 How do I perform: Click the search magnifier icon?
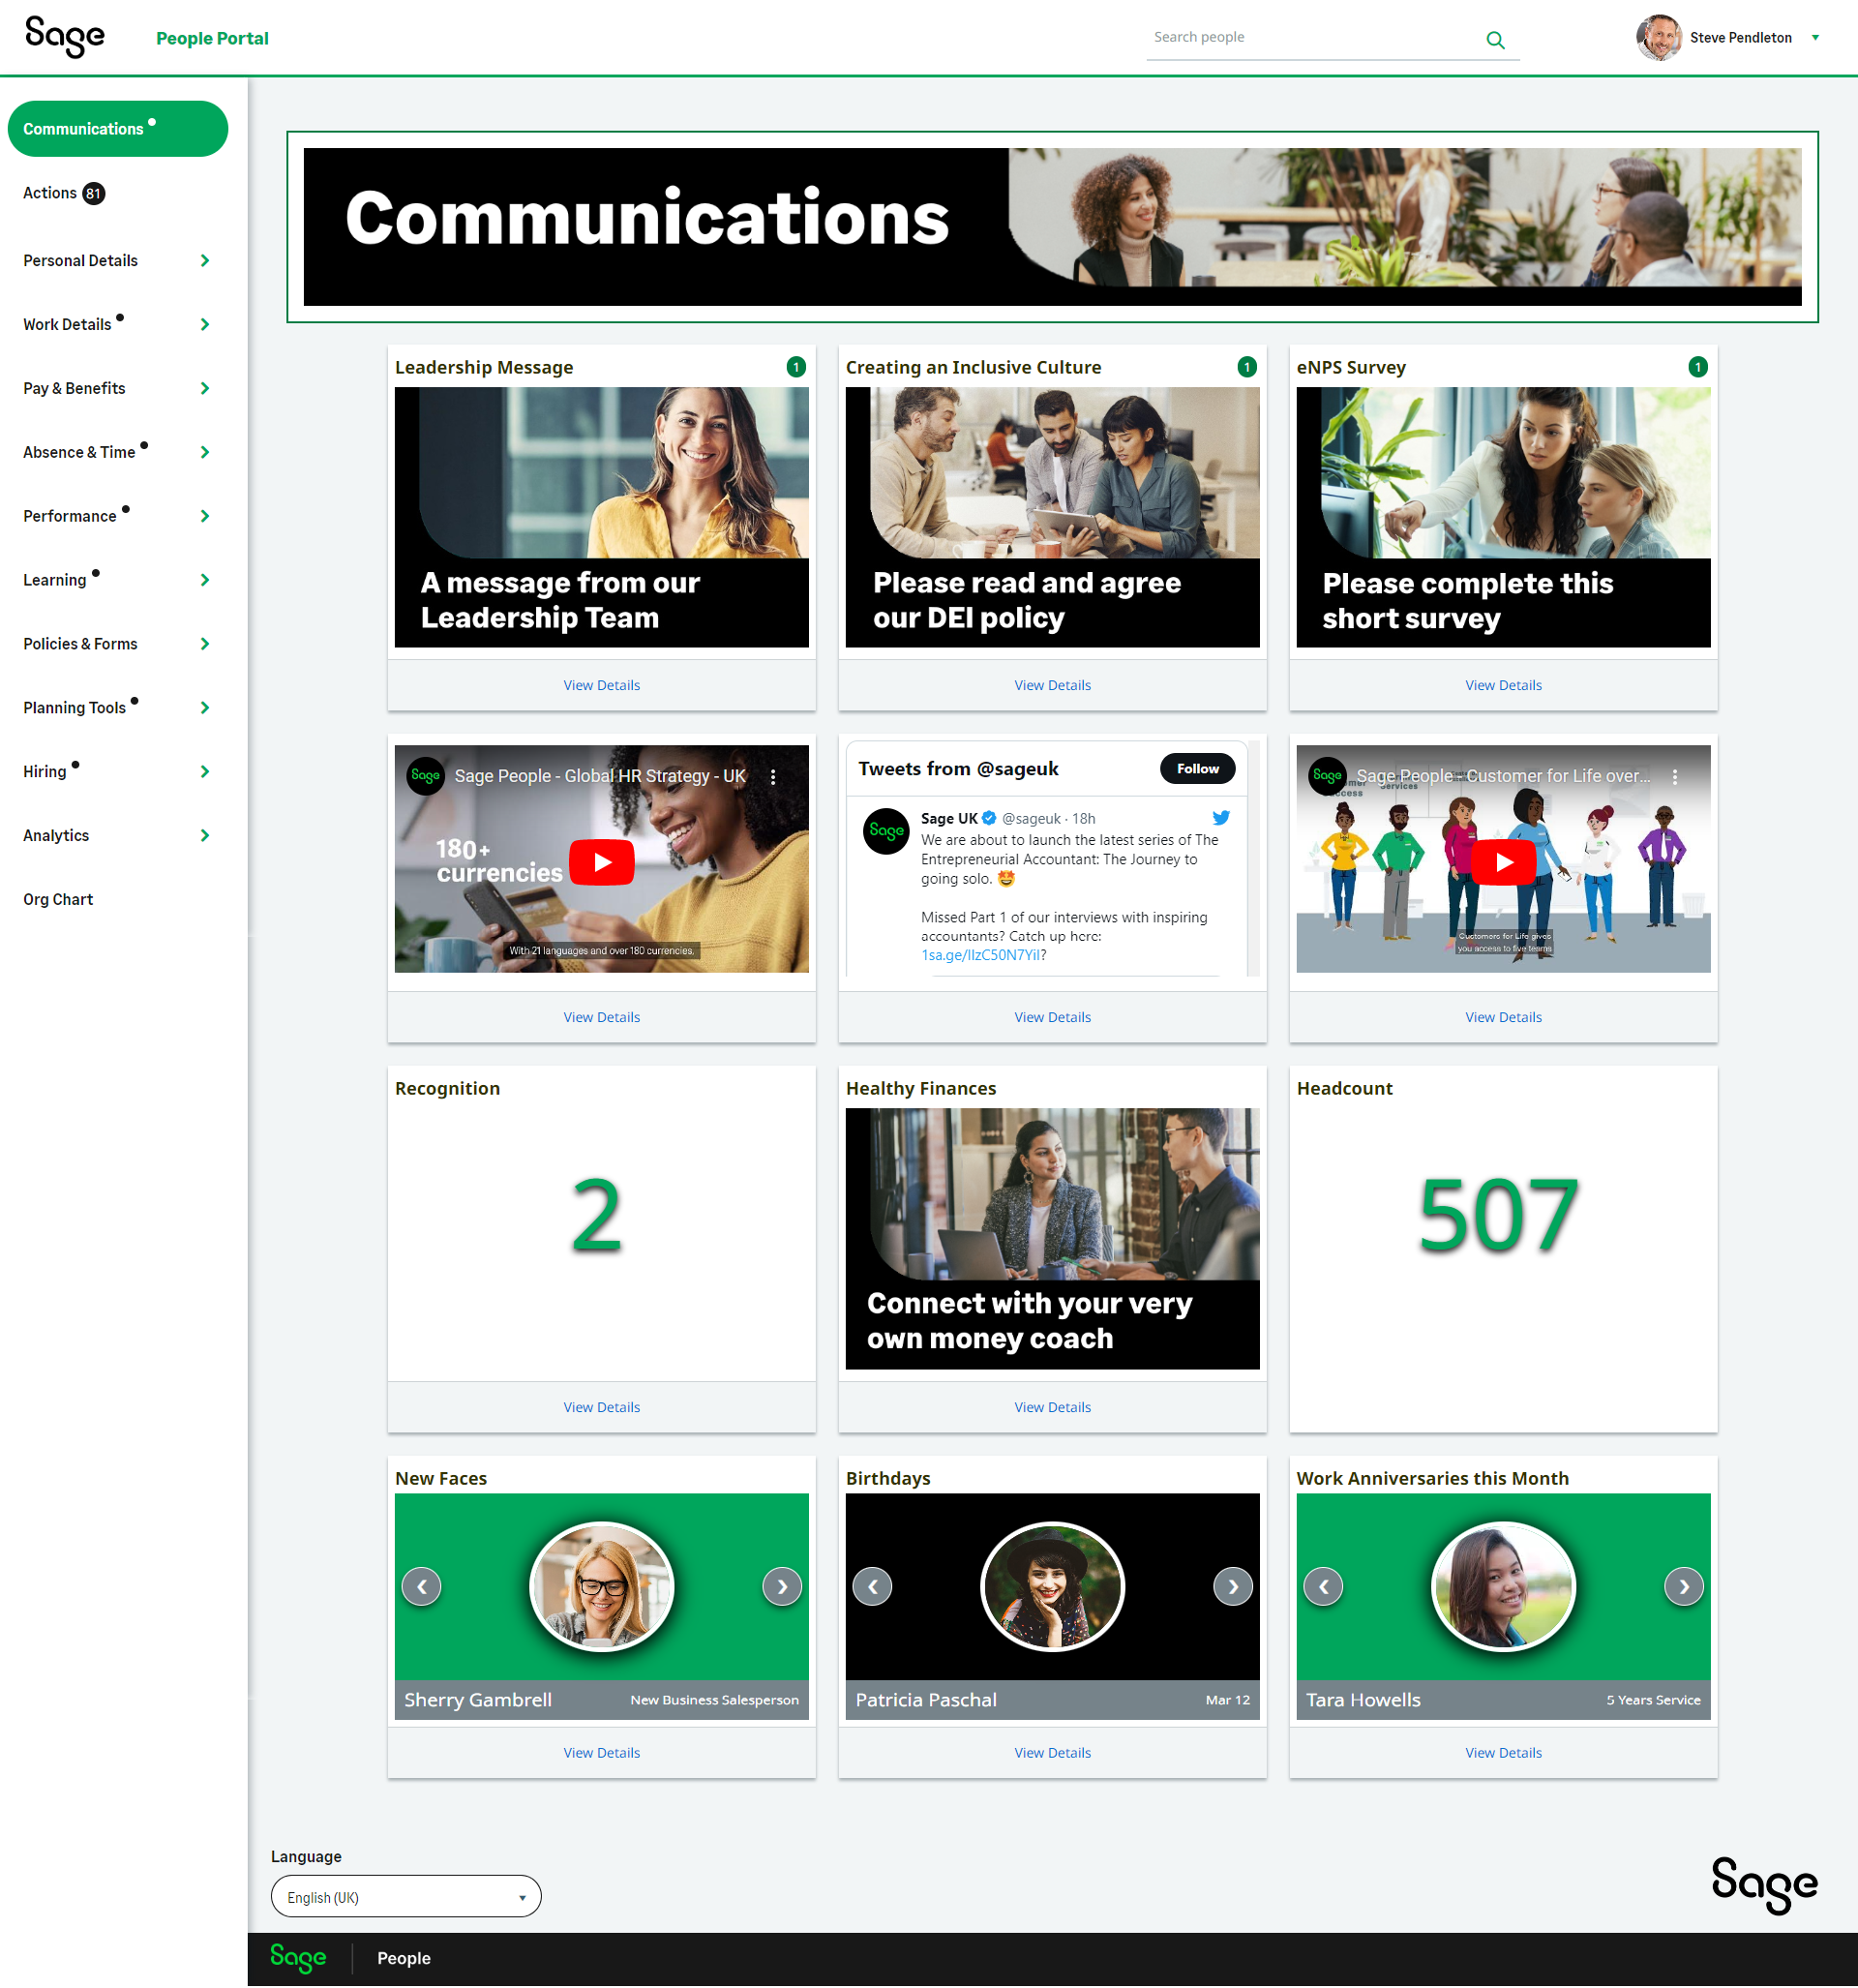(1495, 40)
